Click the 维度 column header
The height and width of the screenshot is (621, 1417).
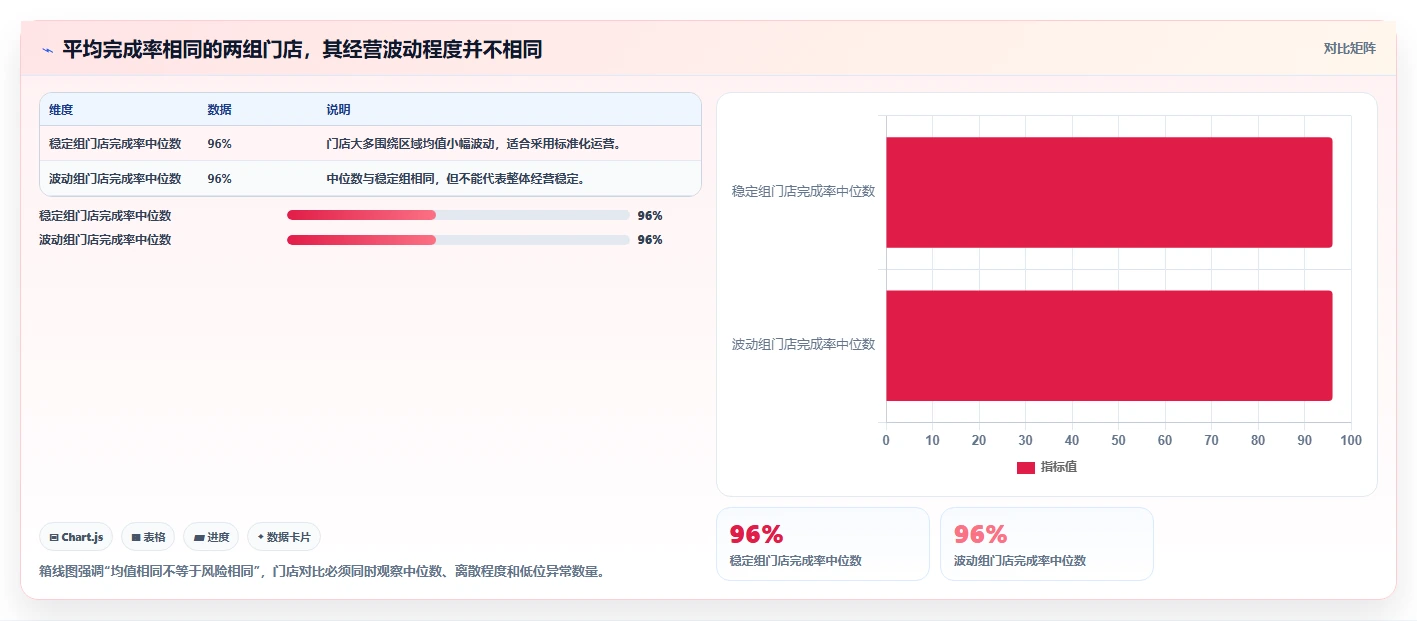point(61,110)
